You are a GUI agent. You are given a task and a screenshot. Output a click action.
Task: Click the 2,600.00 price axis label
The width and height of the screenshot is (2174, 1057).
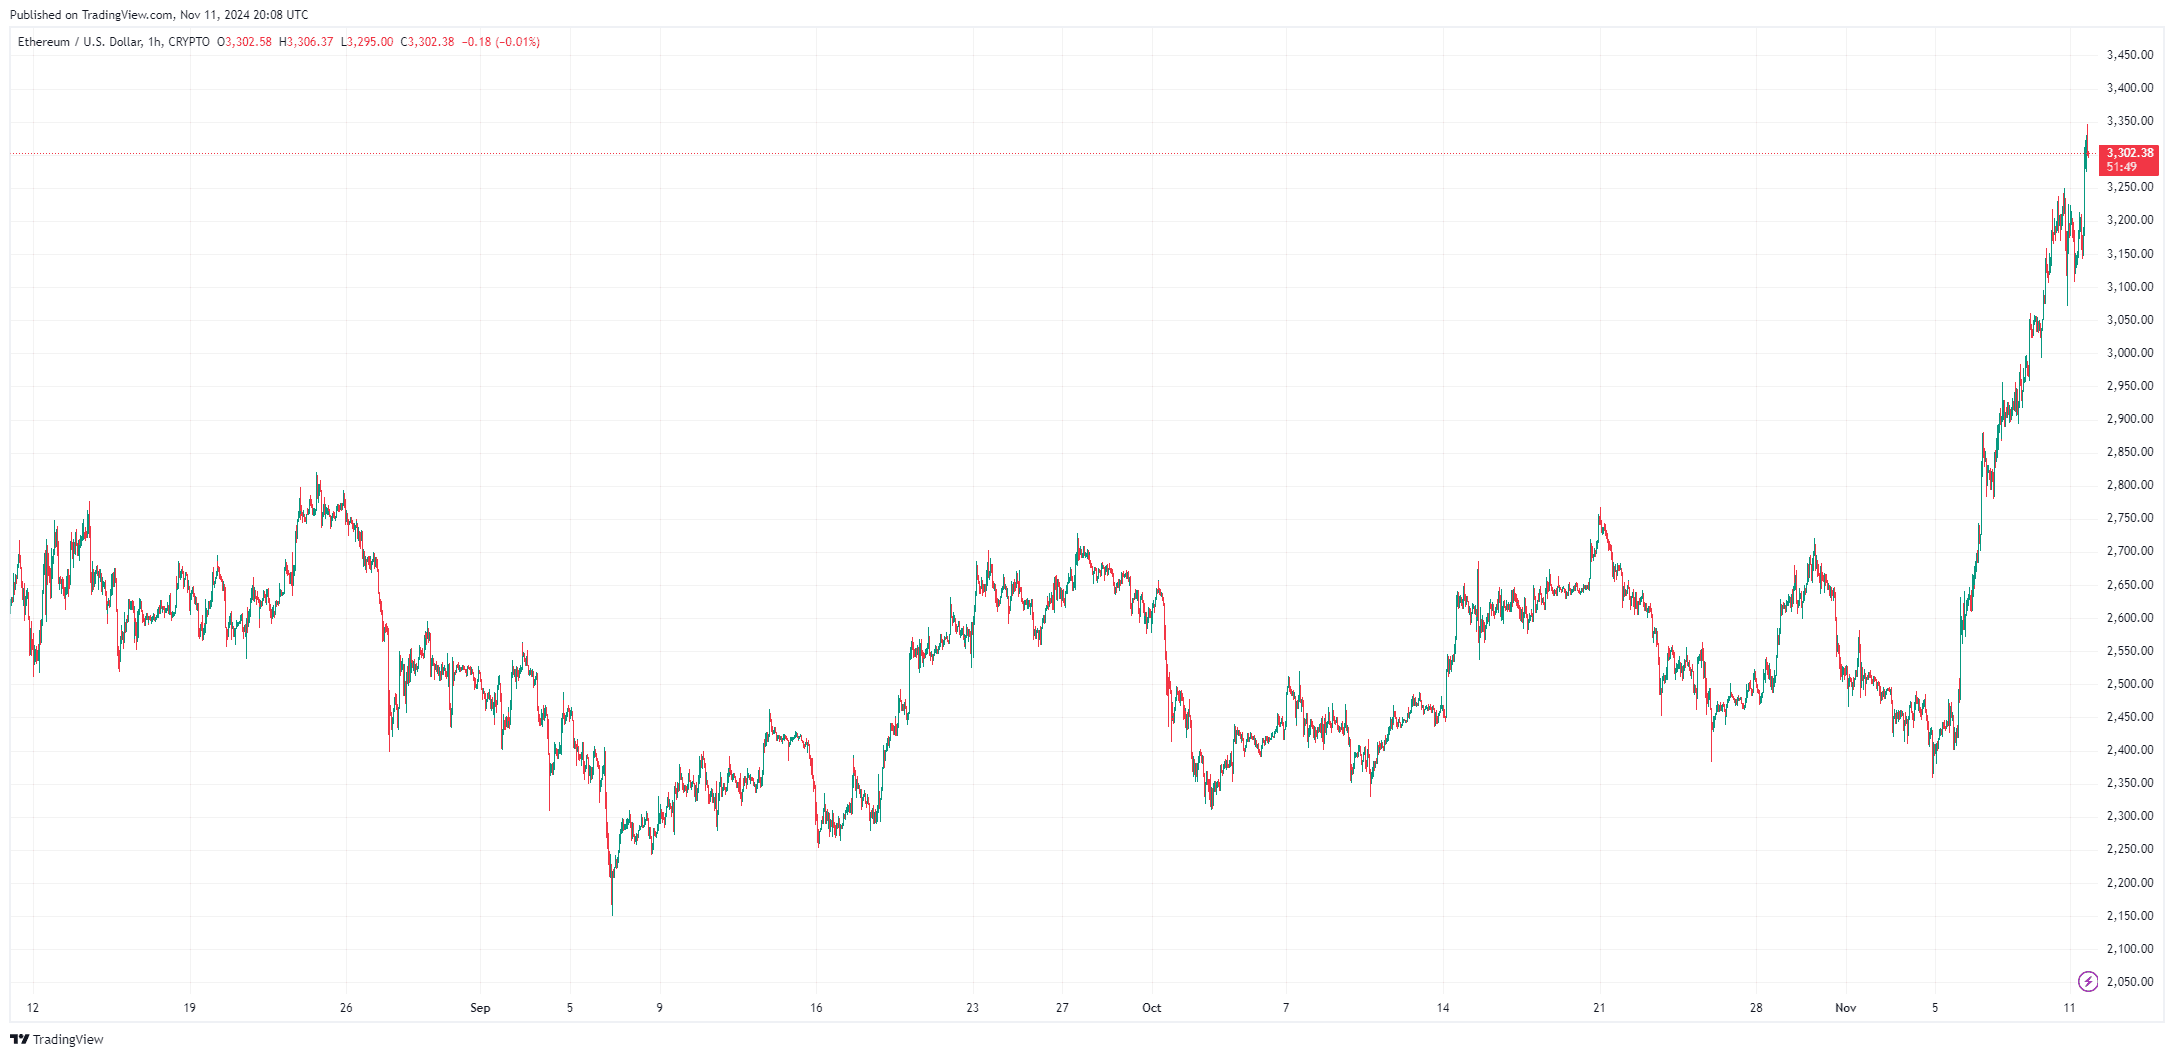click(2130, 618)
